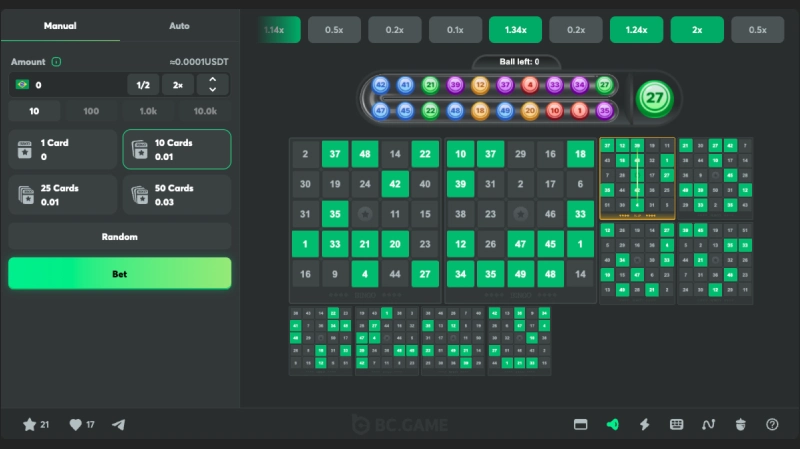Select the 100 preset amount

pos(91,111)
